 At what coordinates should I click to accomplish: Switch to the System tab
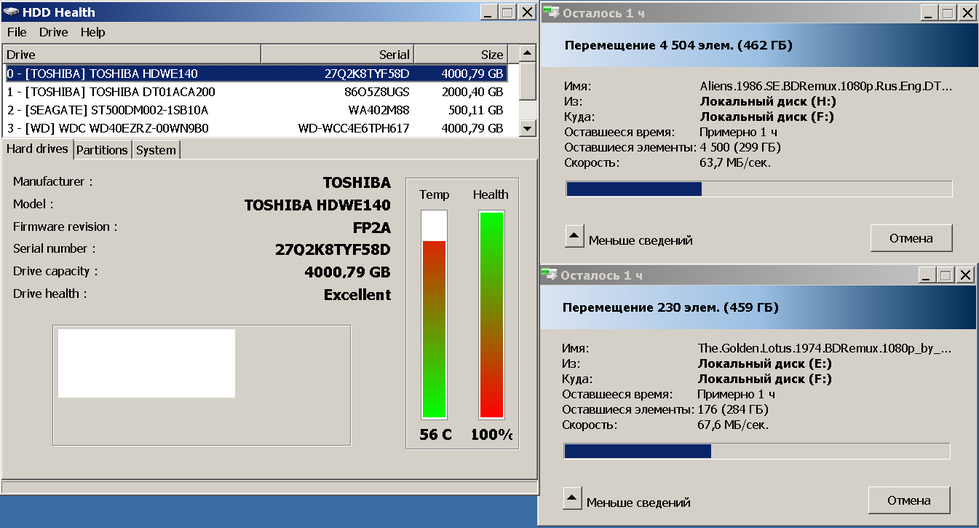click(156, 150)
